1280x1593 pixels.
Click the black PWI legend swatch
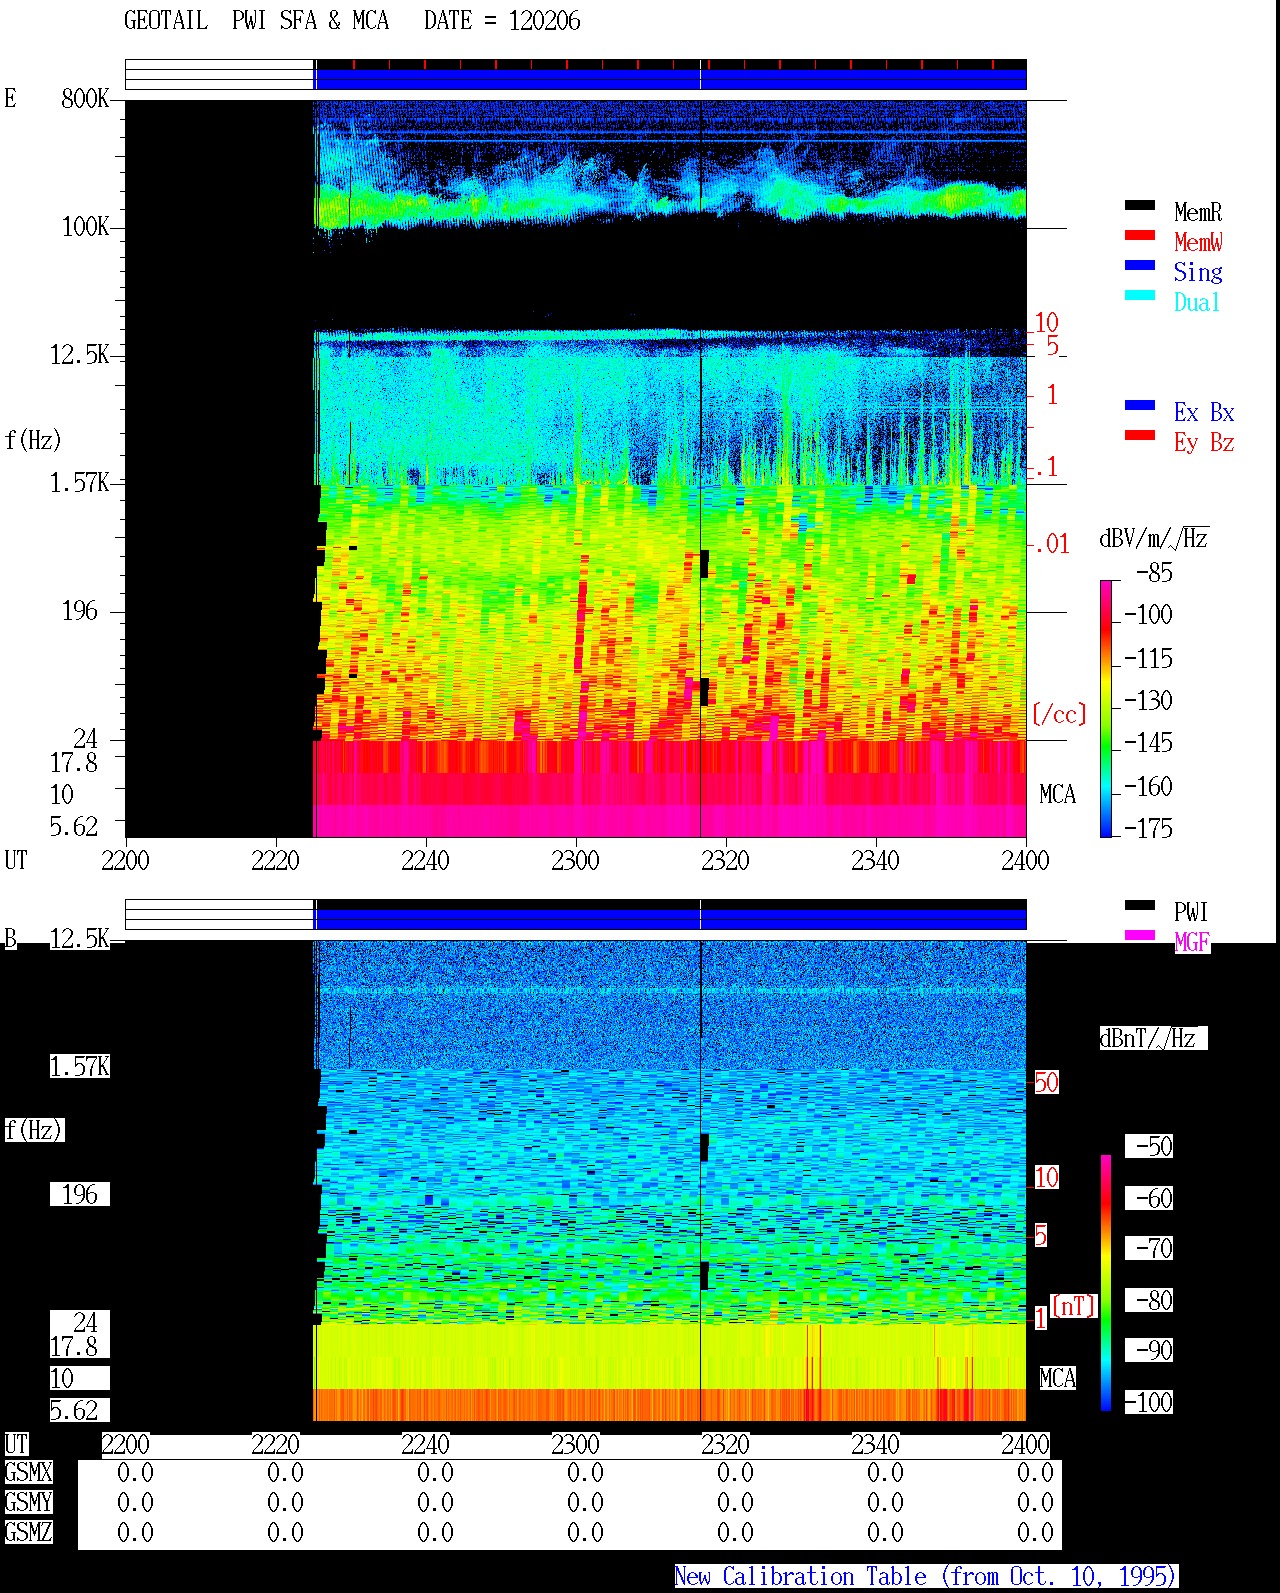pos(1140,906)
